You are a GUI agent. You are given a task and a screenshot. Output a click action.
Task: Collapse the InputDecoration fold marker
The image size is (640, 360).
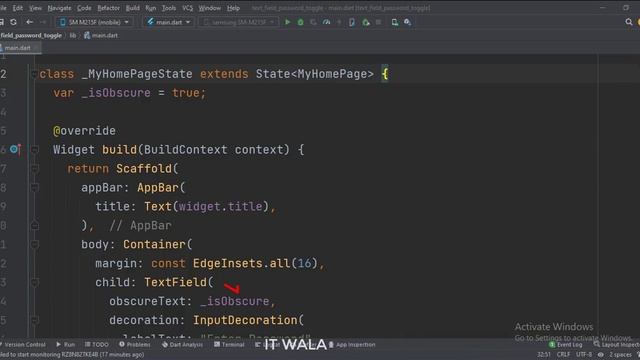click(35, 320)
